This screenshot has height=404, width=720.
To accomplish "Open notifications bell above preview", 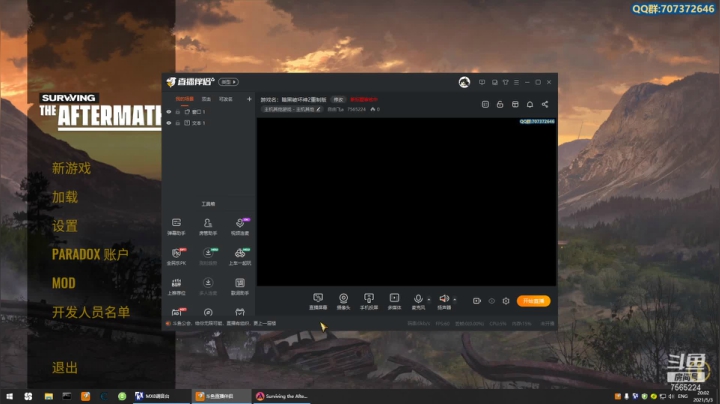I will 530,105.
